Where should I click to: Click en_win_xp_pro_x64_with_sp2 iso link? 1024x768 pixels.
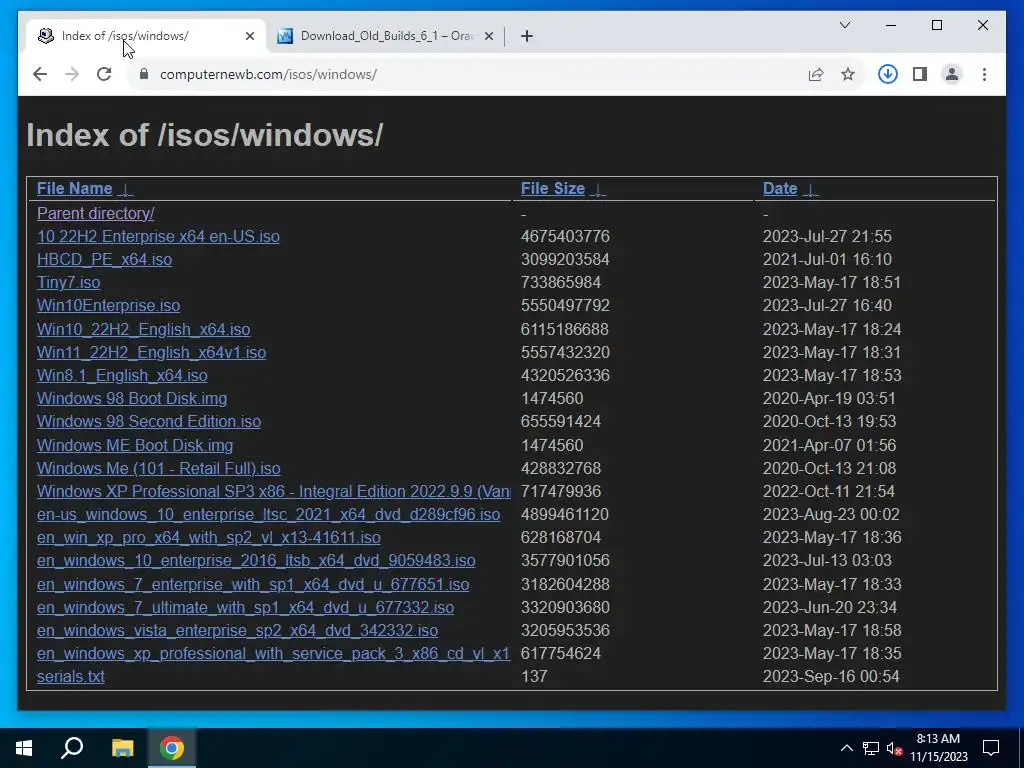209,537
